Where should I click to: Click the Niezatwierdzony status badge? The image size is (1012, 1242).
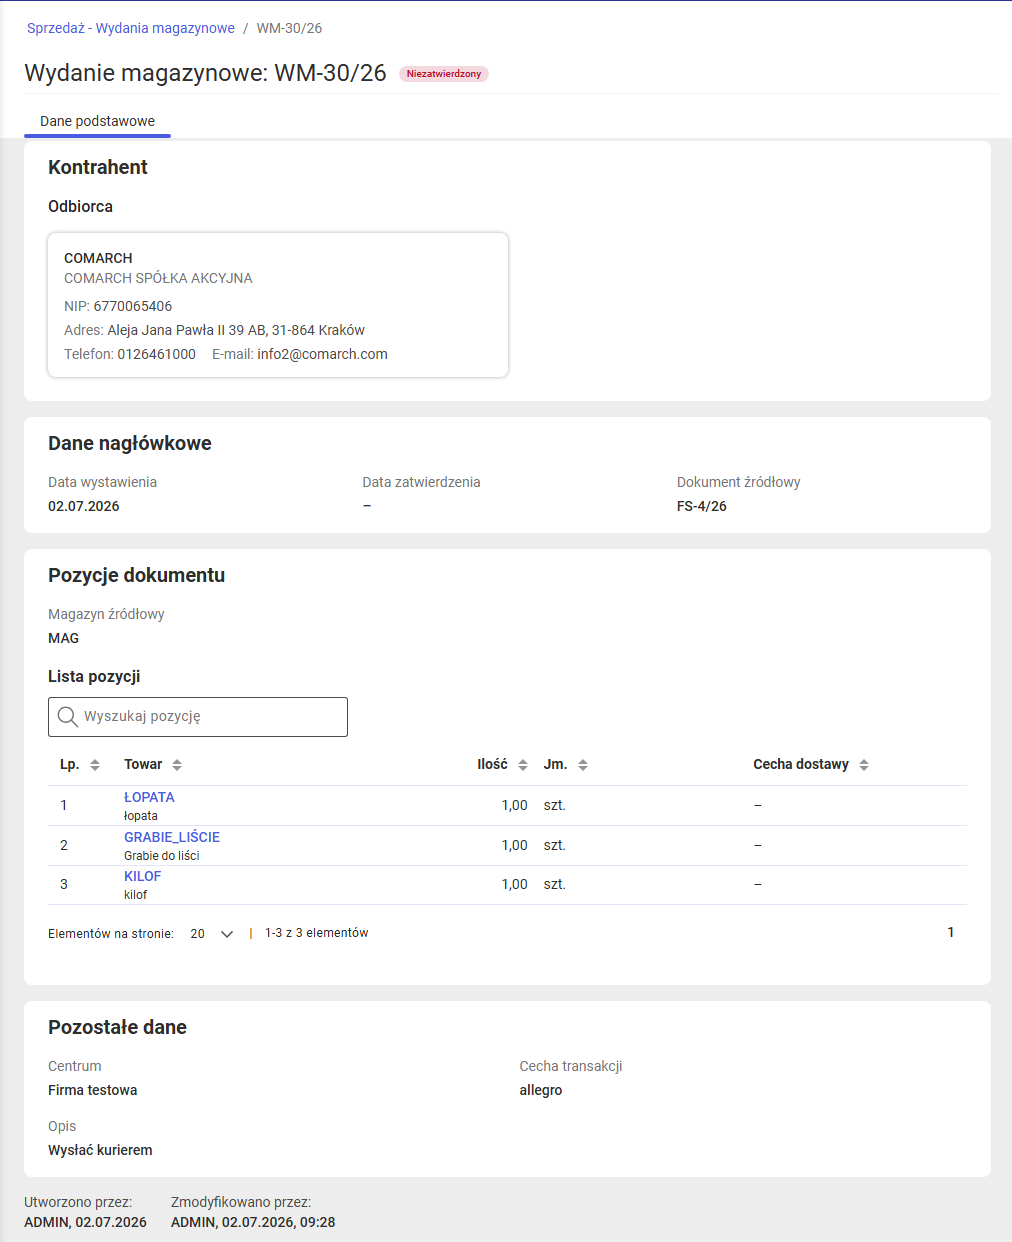click(444, 74)
